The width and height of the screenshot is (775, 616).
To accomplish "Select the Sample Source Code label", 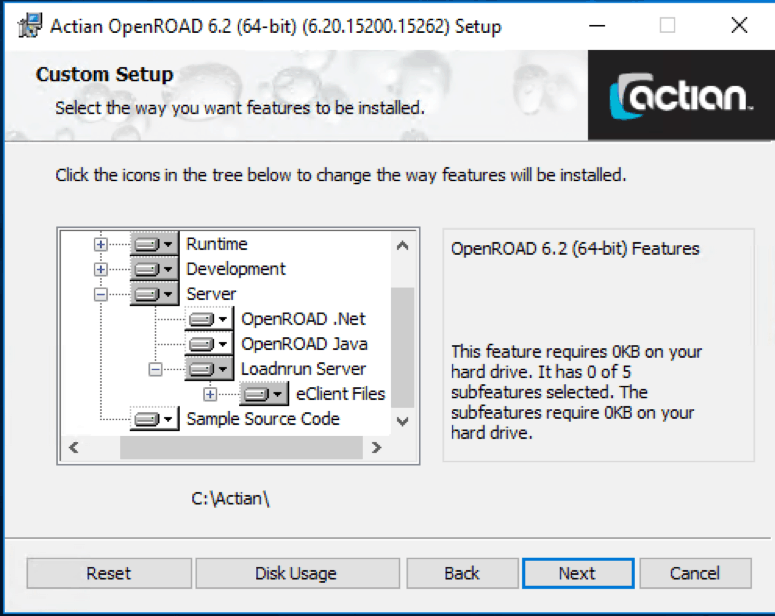I will (263, 419).
